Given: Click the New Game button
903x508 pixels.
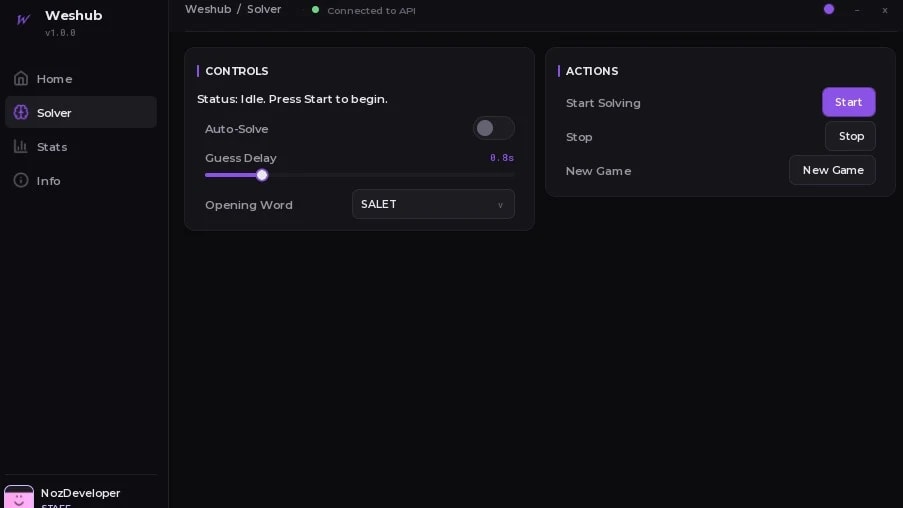Looking at the screenshot, I should [x=832, y=170].
